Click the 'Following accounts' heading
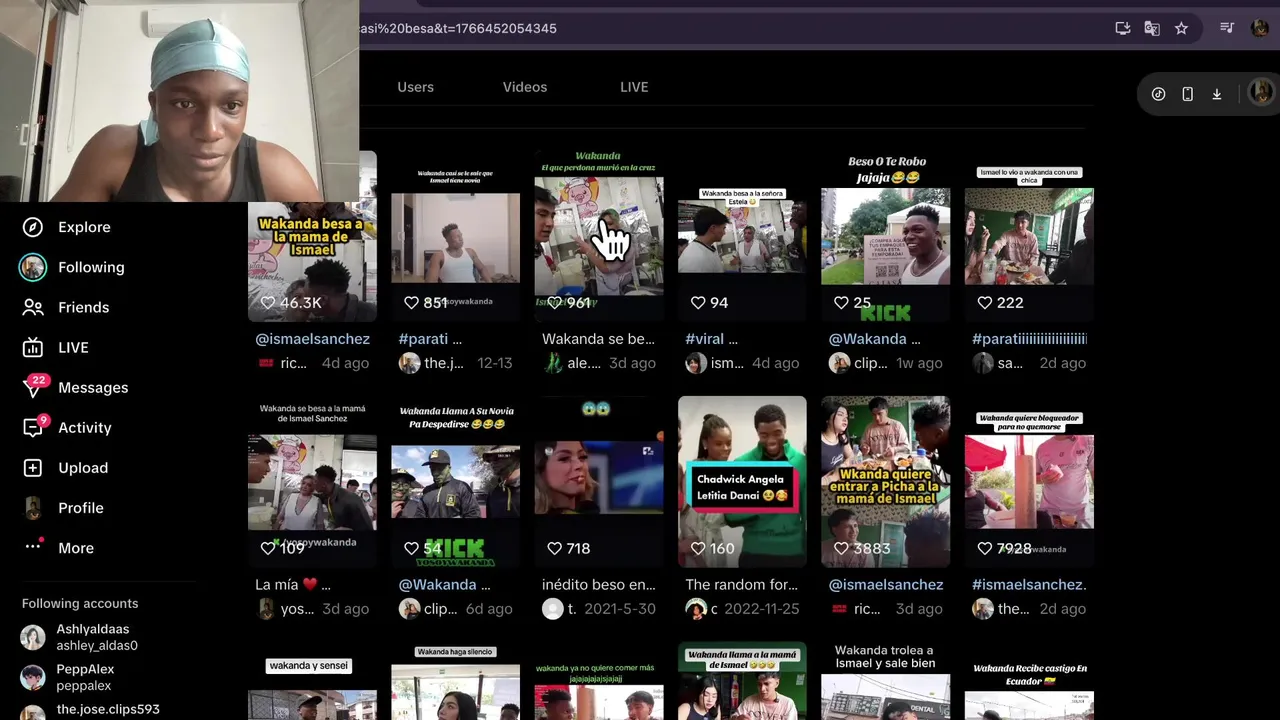This screenshot has height=720, width=1280. [x=80, y=603]
